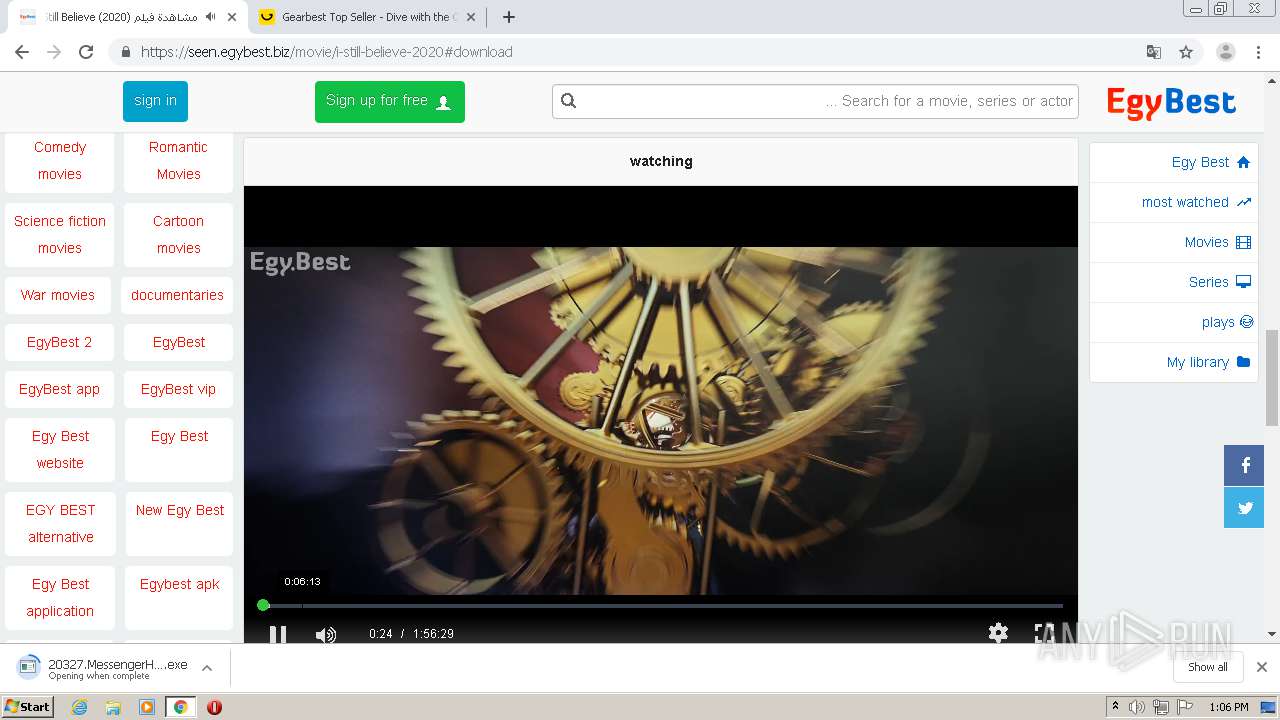Open Chrome three-dot menu
1280x720 pixels.
point(1259,52)
